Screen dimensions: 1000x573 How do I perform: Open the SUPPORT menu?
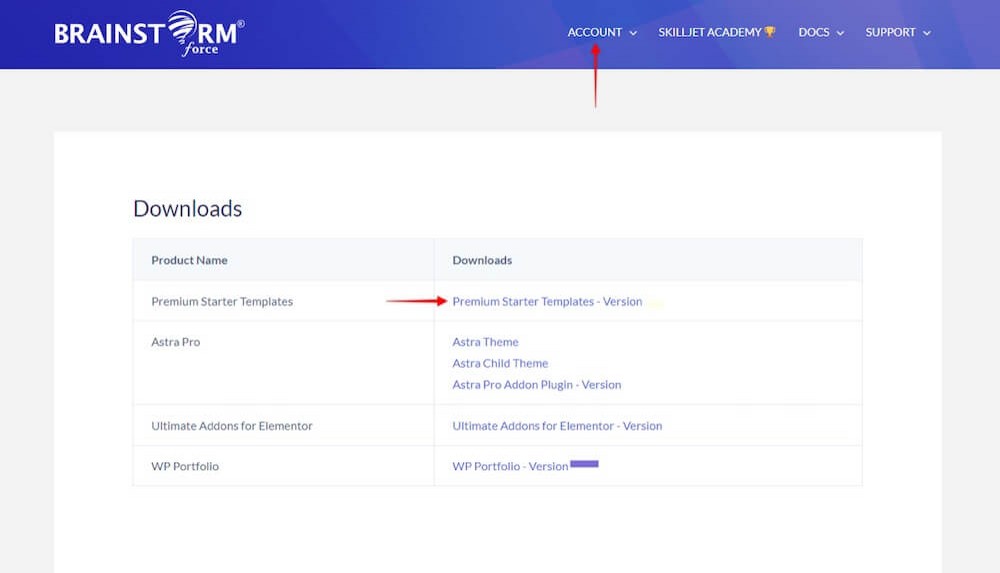890,32
